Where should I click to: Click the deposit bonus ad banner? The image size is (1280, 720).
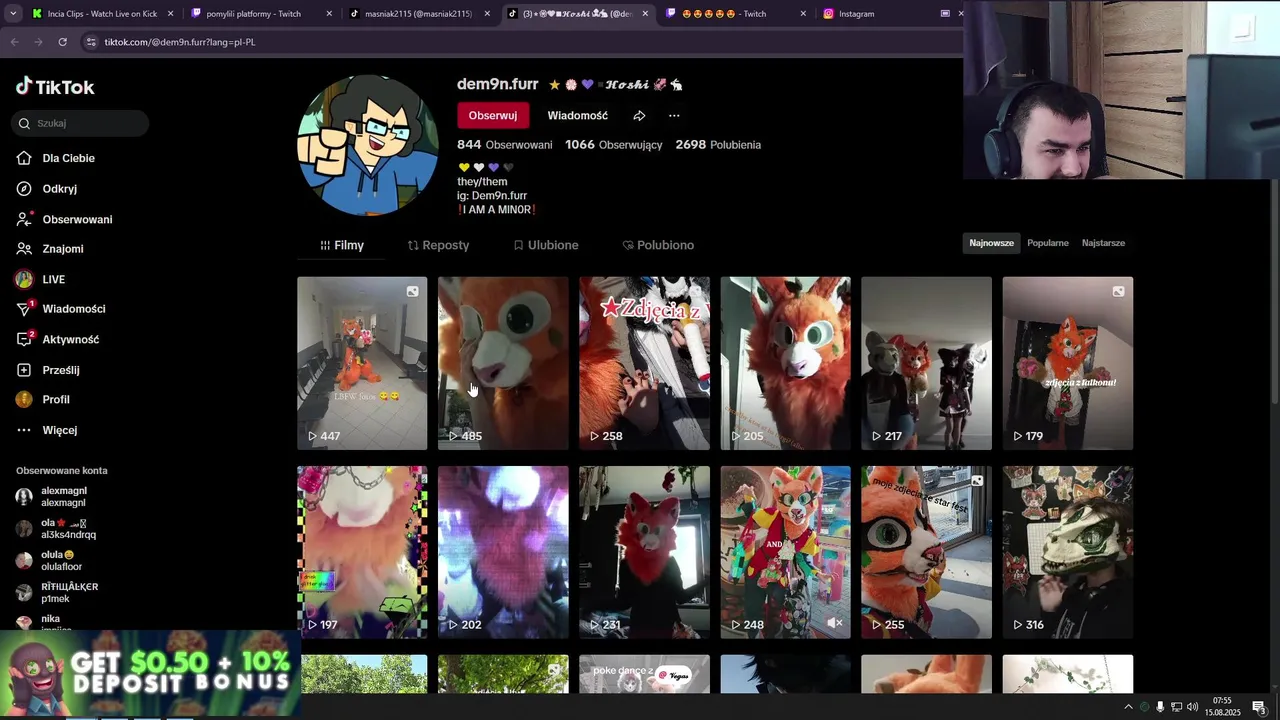tap(150, 674)
